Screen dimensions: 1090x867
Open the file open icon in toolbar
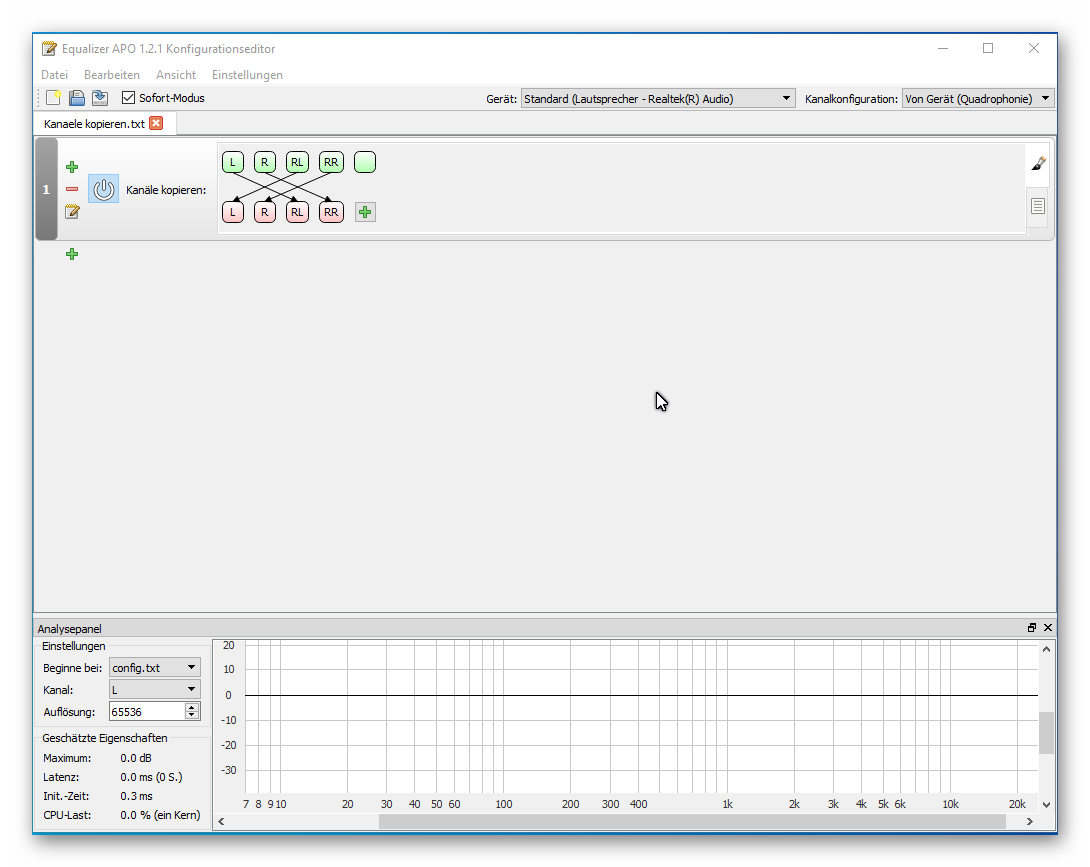point(77,97)
